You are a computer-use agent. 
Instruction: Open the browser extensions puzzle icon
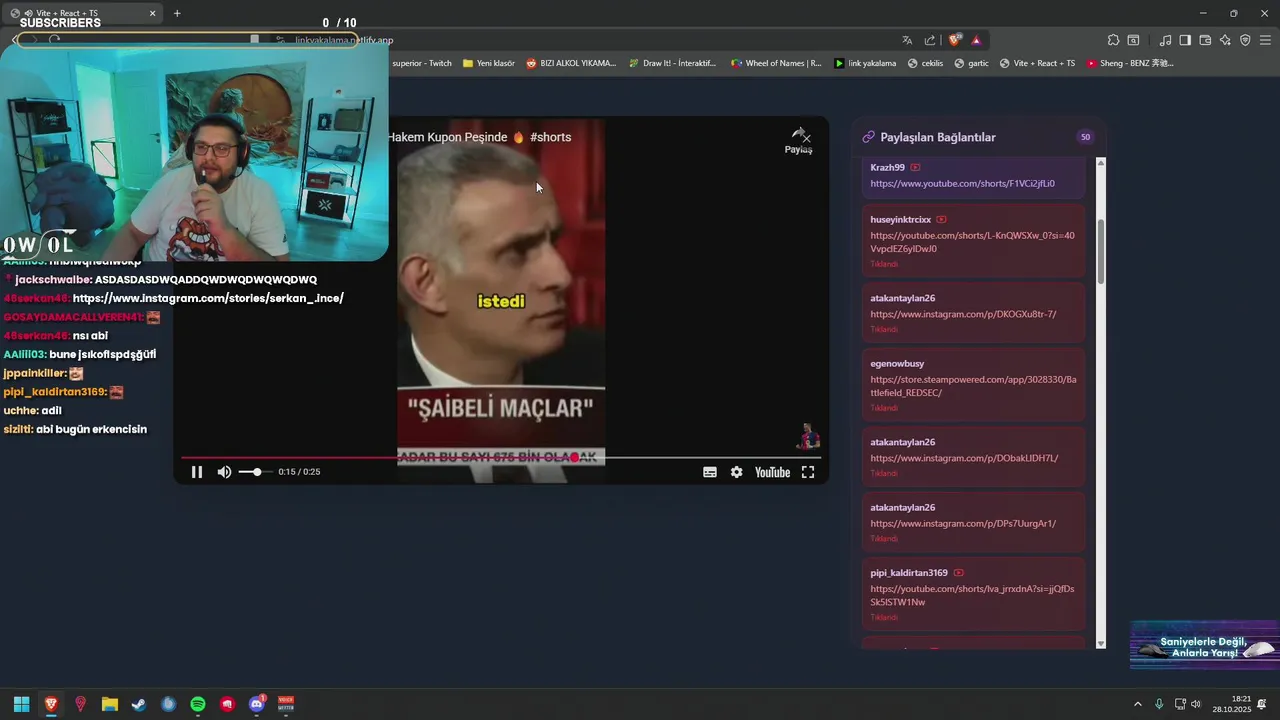tap(1113, 40)
